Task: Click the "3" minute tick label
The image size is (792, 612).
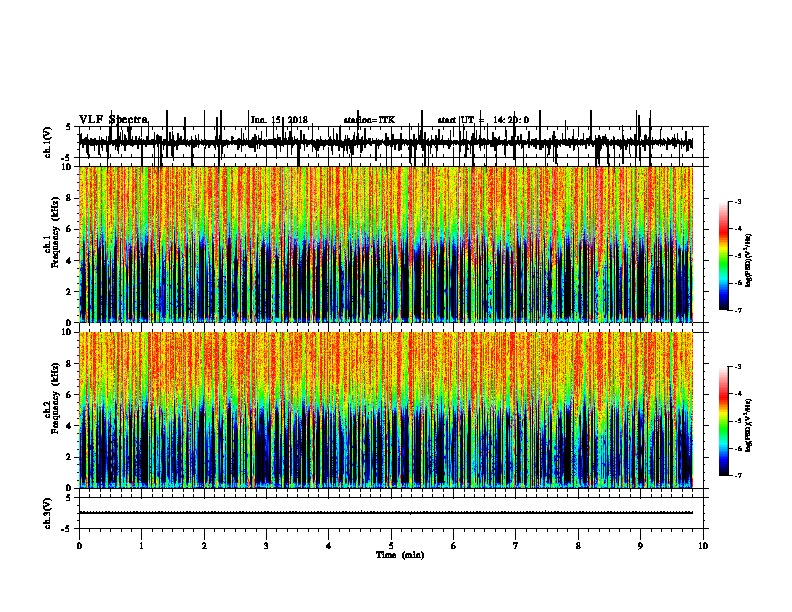Action: click(x=266, y=546)
